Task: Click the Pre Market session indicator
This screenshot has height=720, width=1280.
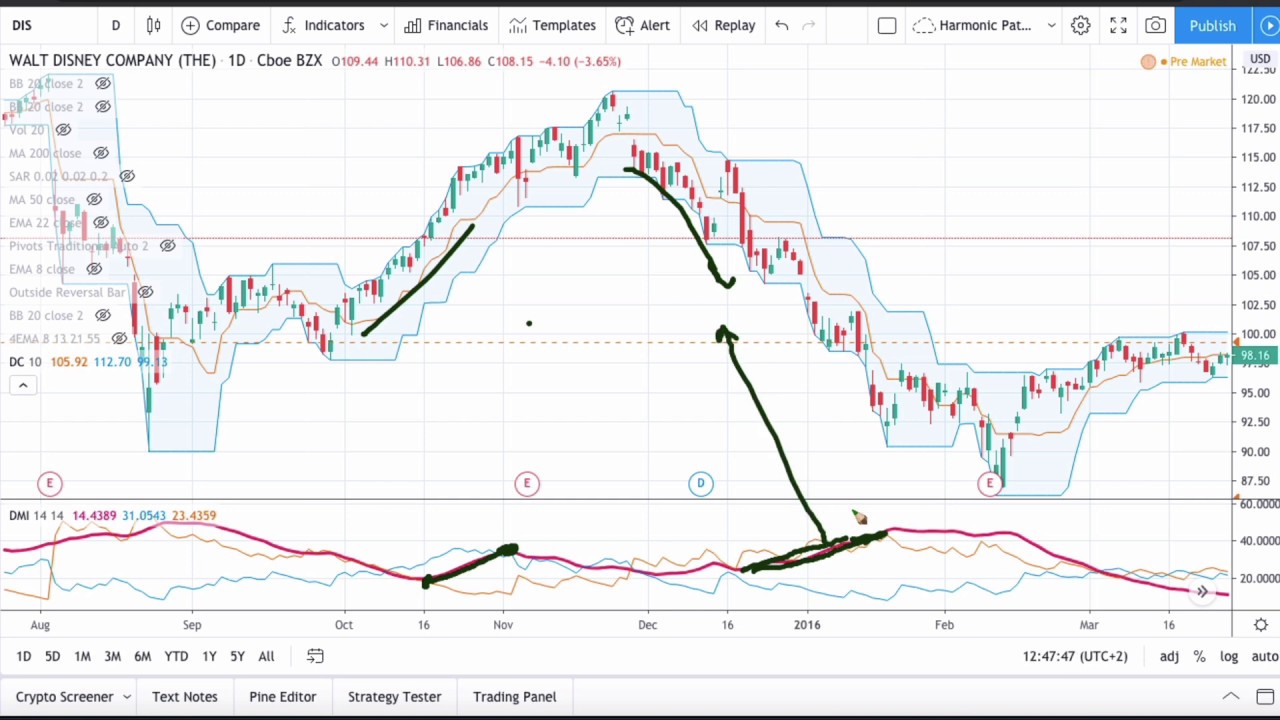Action: click(x=1186, y=62)
